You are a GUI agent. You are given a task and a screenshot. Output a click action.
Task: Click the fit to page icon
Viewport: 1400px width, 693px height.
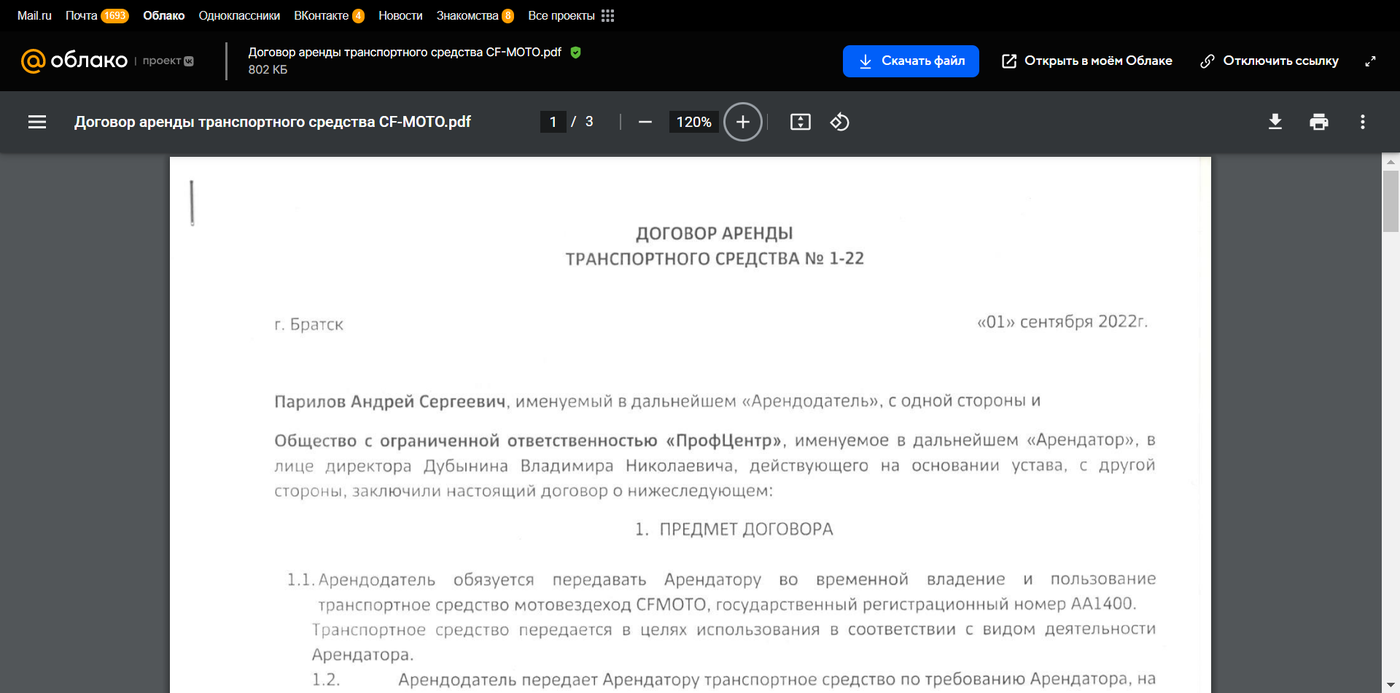800,122
